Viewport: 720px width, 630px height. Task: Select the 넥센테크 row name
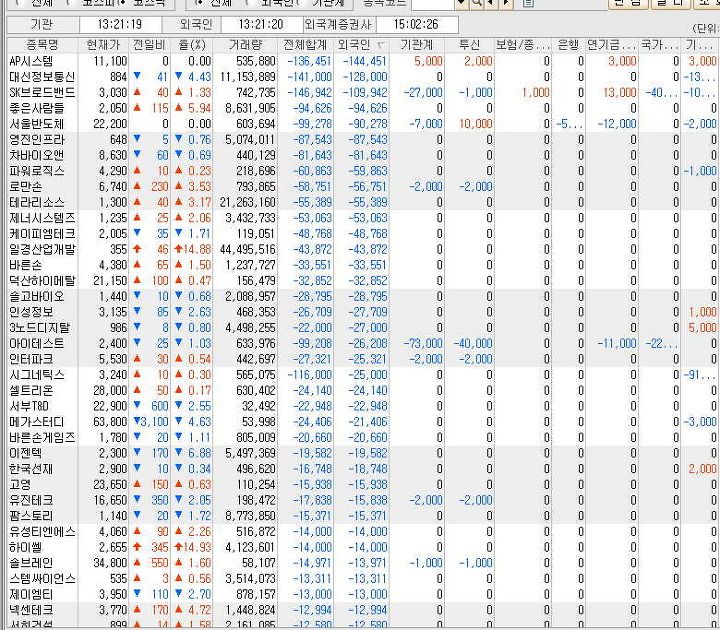[x=31, y=610]
